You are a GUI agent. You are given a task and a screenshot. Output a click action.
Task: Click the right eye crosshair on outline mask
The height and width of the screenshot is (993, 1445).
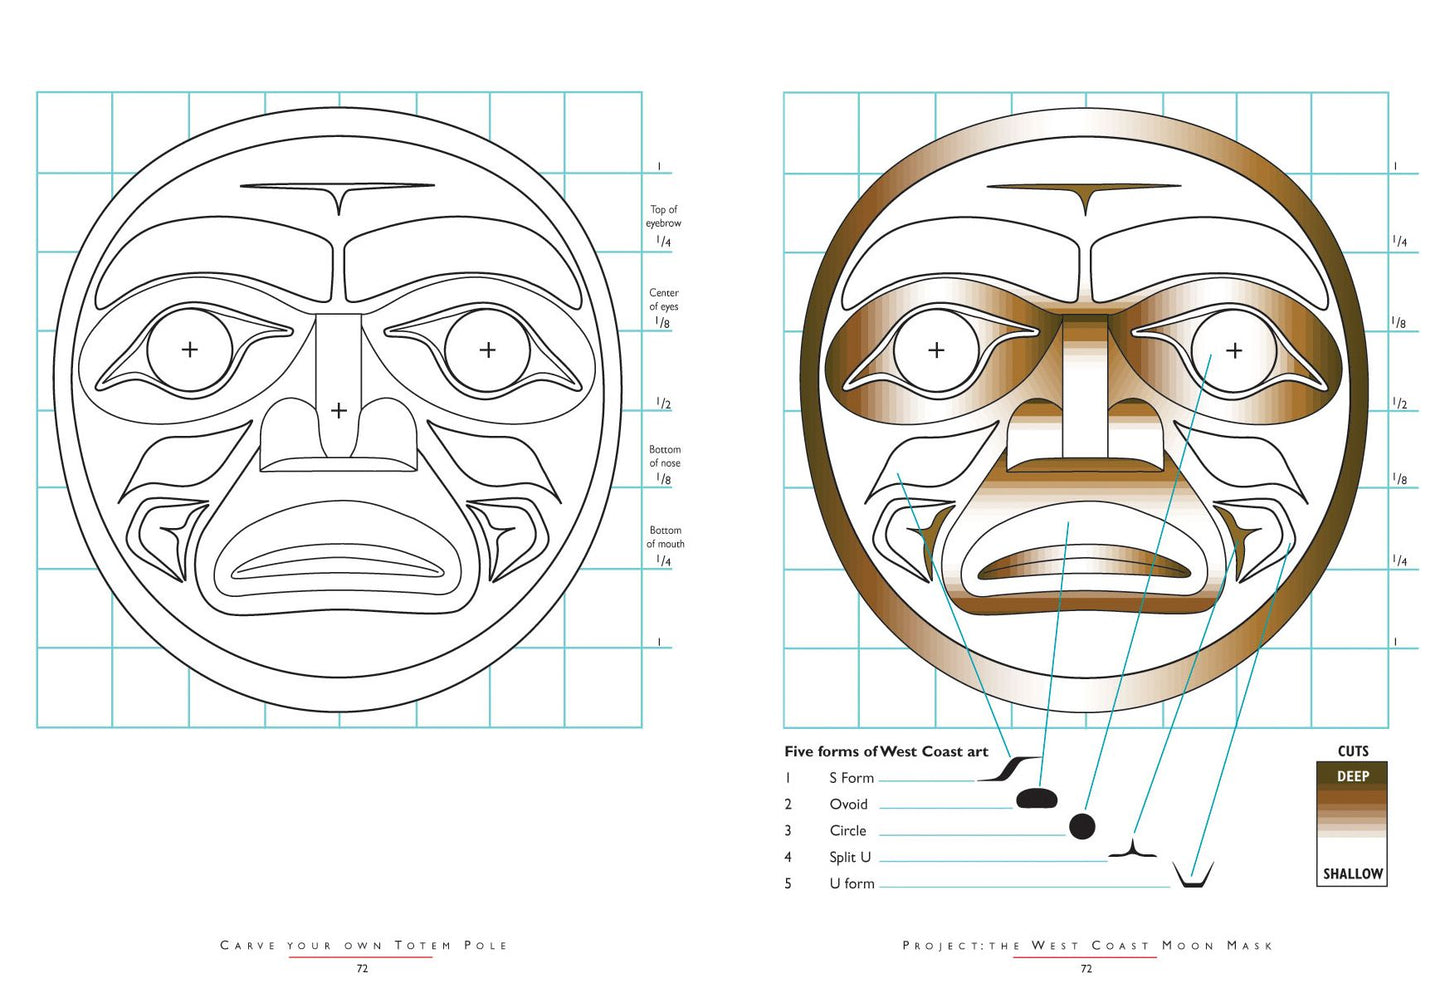487,349
